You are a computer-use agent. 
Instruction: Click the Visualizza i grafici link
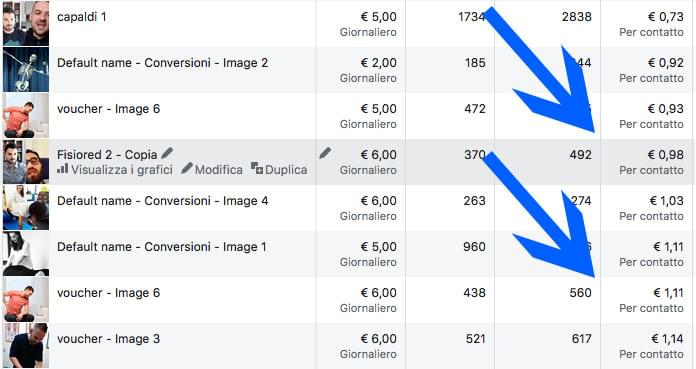(x=122, y=170)
